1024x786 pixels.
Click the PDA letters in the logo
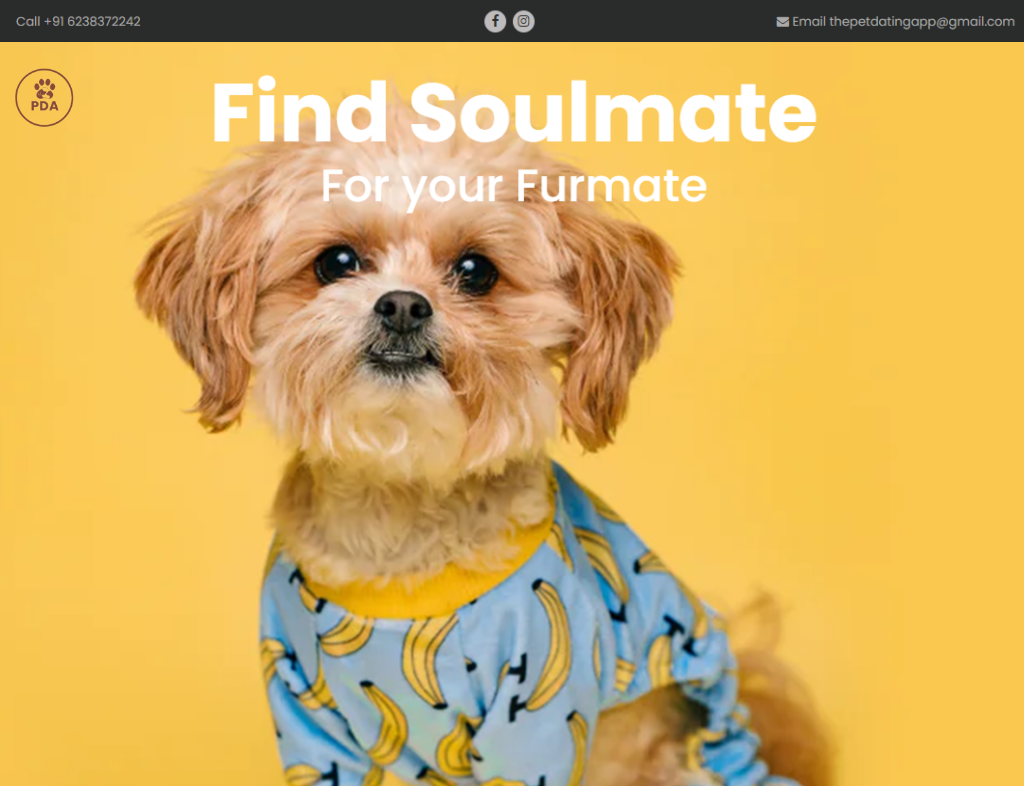point(44,106)
